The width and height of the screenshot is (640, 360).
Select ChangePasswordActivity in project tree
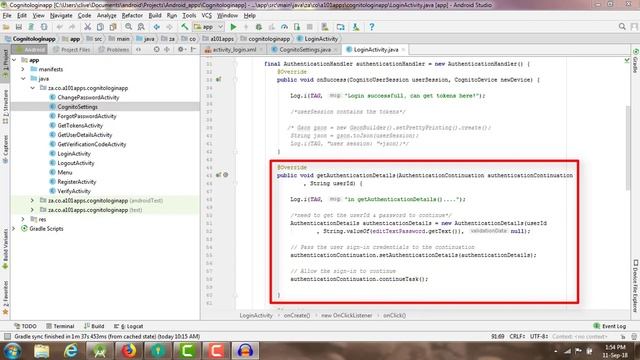(x=88, y=98)
